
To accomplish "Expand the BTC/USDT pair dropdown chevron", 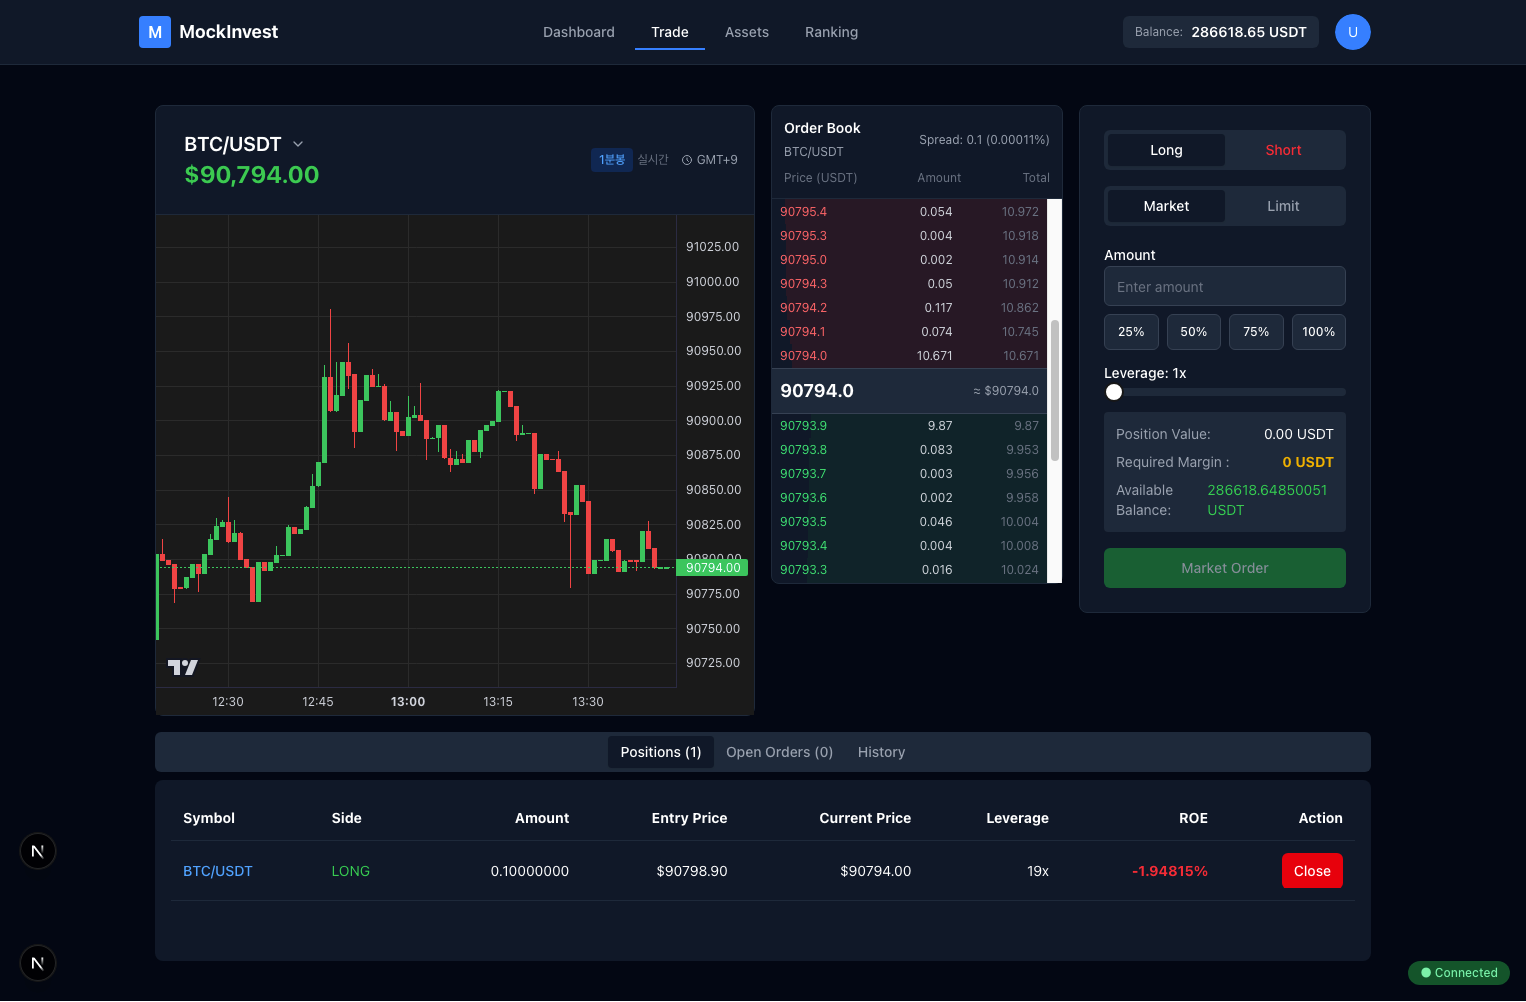I will point(298,144).
